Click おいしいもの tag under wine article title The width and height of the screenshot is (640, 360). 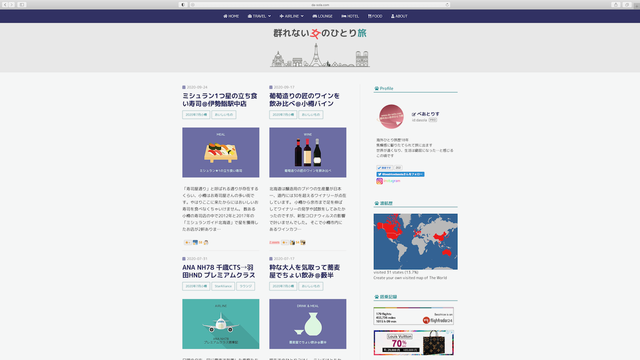coord(311,115)
